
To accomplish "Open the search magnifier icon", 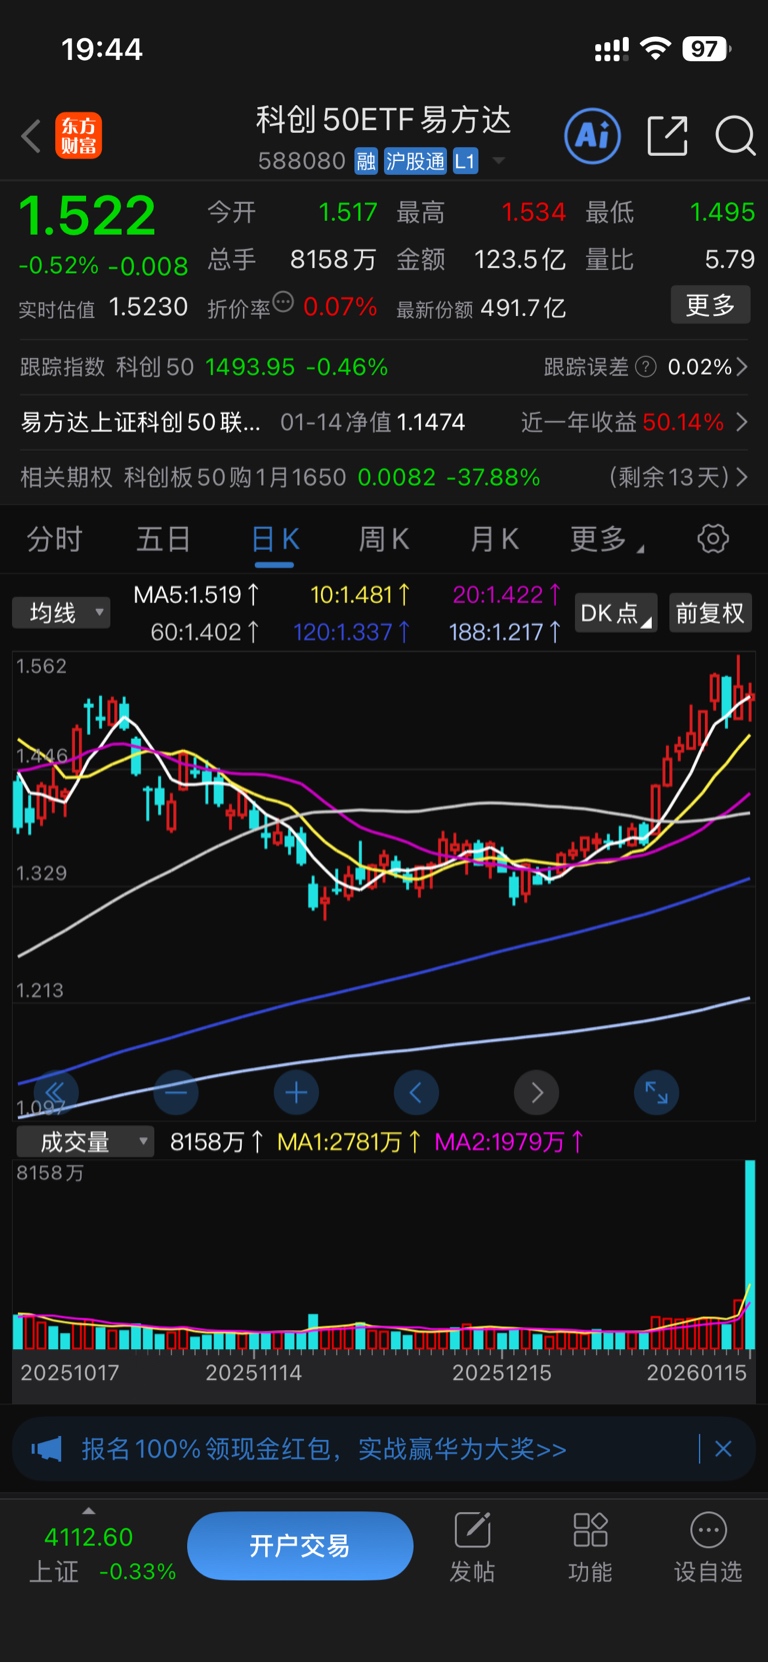I will (735, 136).
